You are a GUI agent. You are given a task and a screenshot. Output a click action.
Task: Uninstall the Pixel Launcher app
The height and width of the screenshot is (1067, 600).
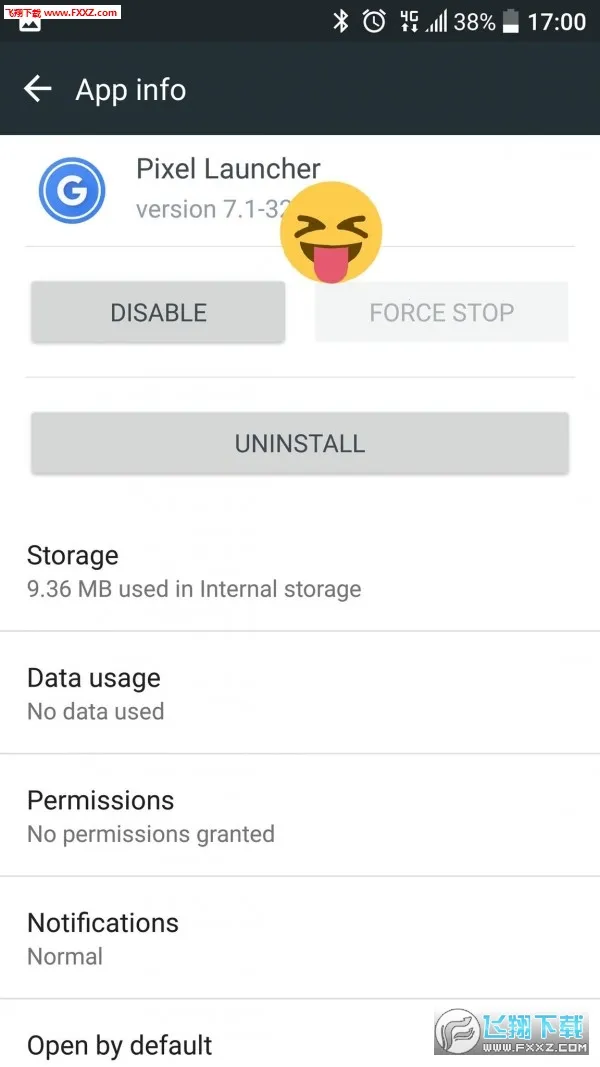(299, 442)
